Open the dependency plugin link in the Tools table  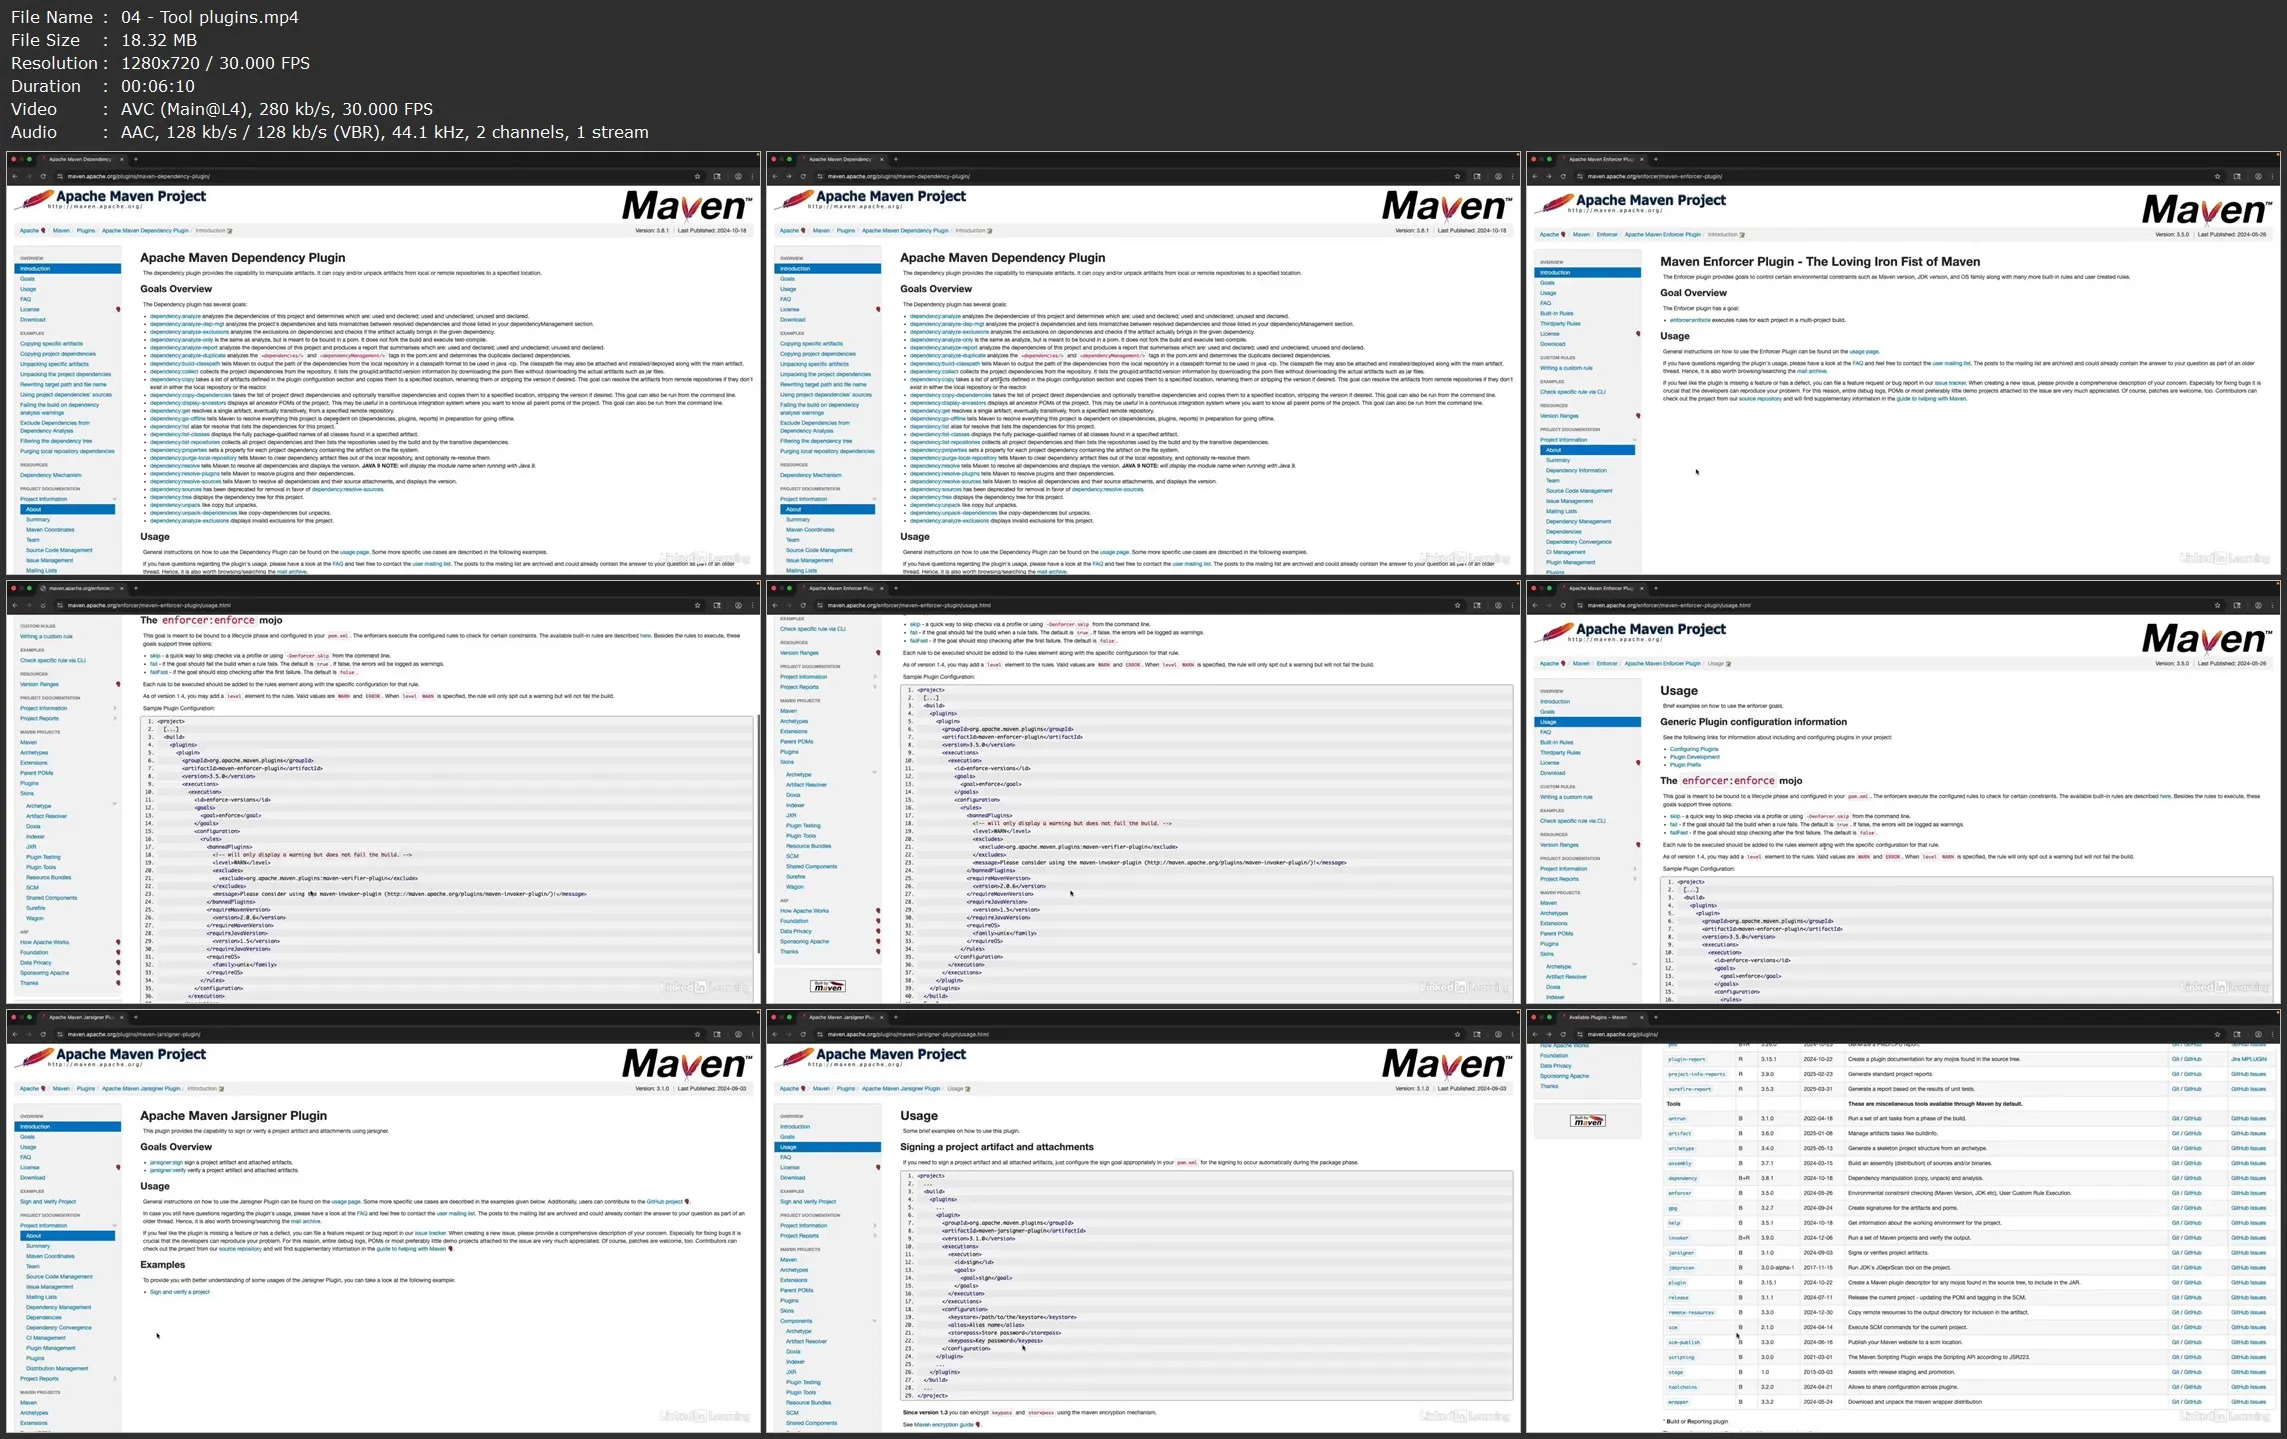pyautogui.click(x=1682, y=1178)
